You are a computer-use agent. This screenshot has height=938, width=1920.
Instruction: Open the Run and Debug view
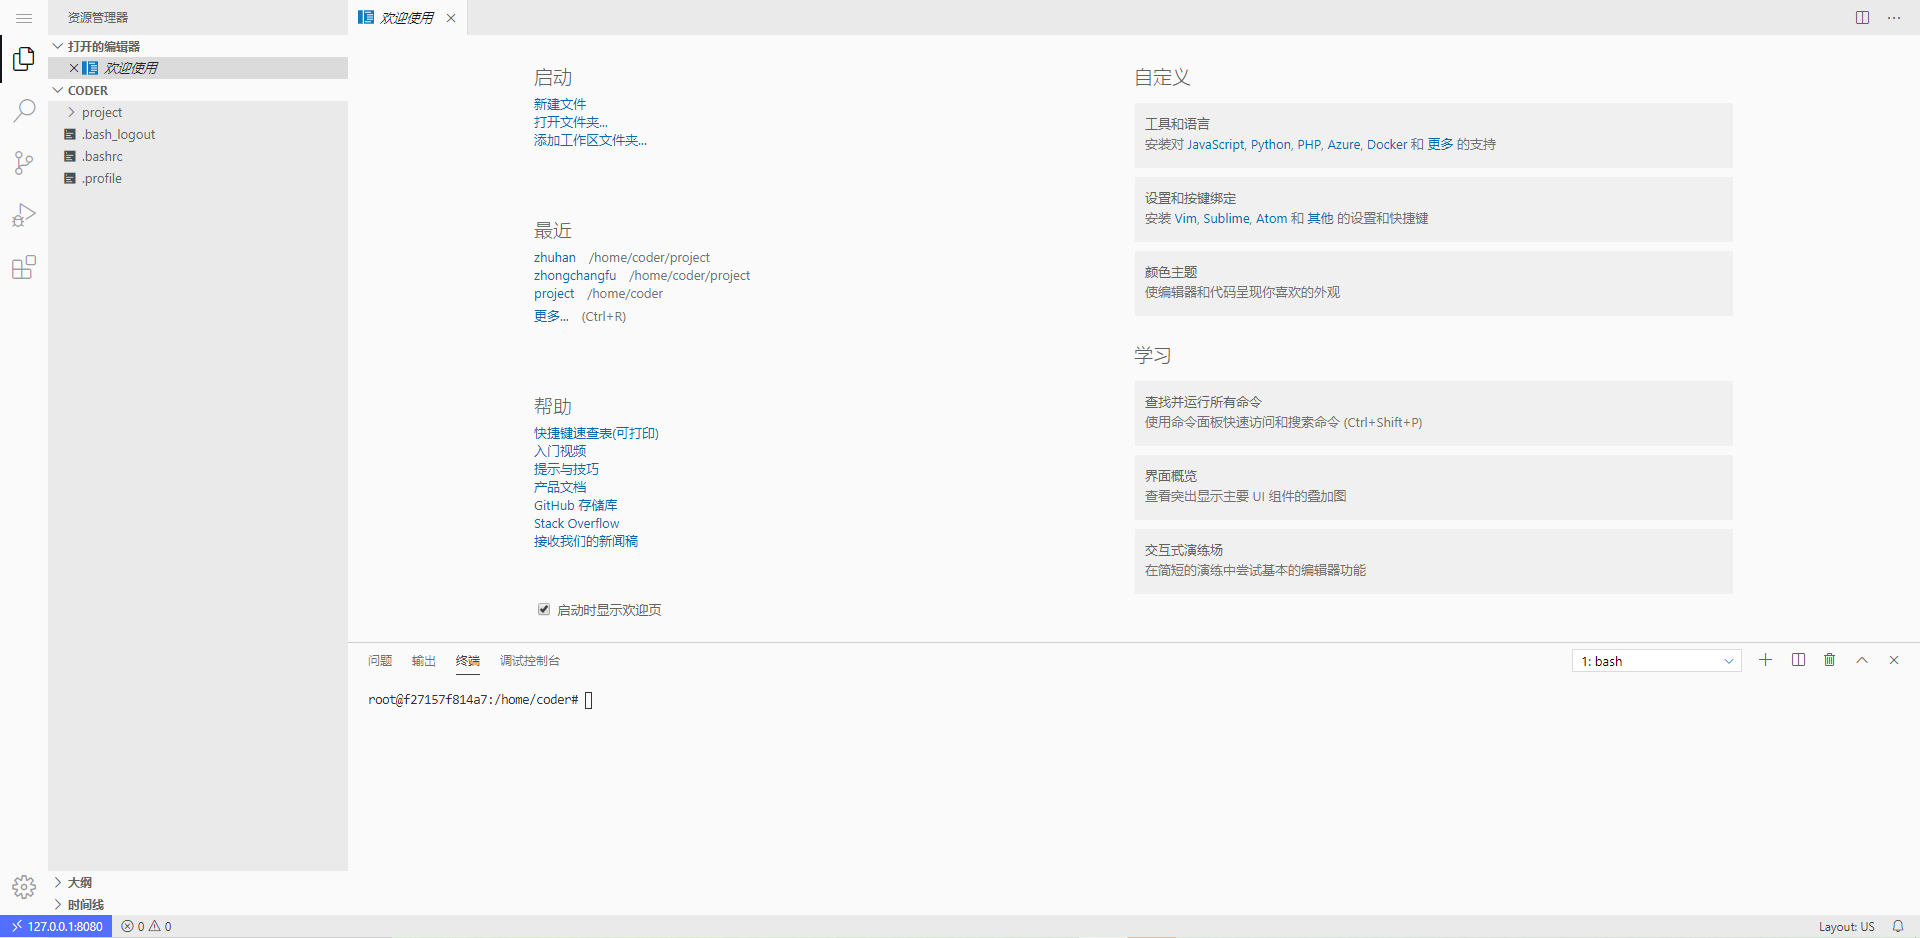click(x=24, y=215)
